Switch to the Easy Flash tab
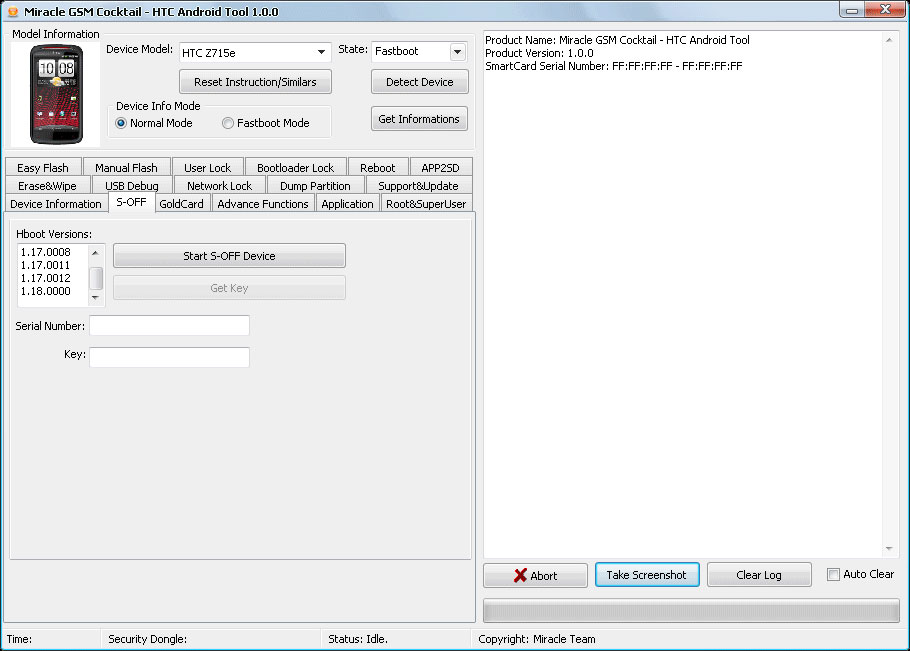The width and height of the screenshot is (910, 651). pos(43,168)
